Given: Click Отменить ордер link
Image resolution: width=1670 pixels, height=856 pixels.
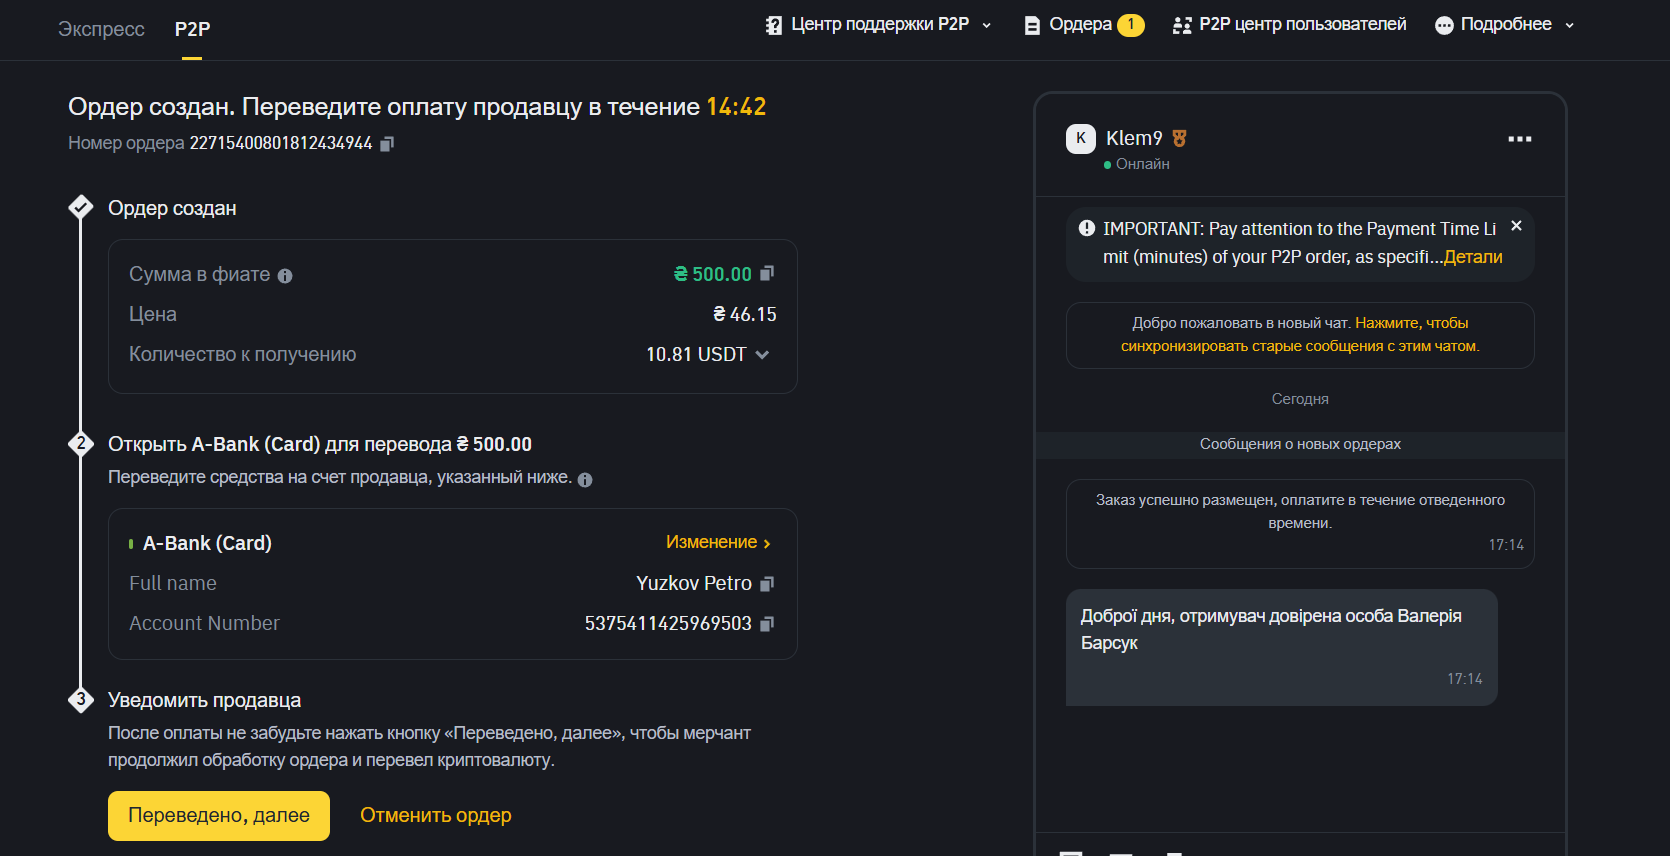Looking at the screenshot, I should coord(436,815).
